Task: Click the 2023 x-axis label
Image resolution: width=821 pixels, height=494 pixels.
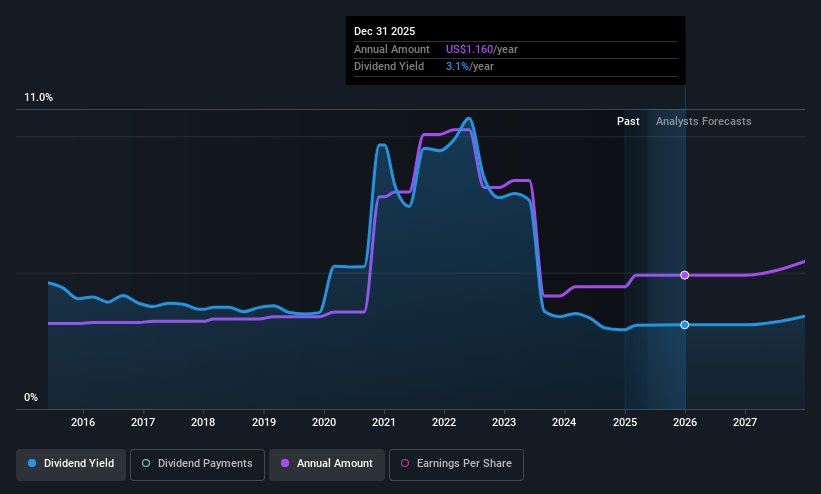Action: click(504, 422)
